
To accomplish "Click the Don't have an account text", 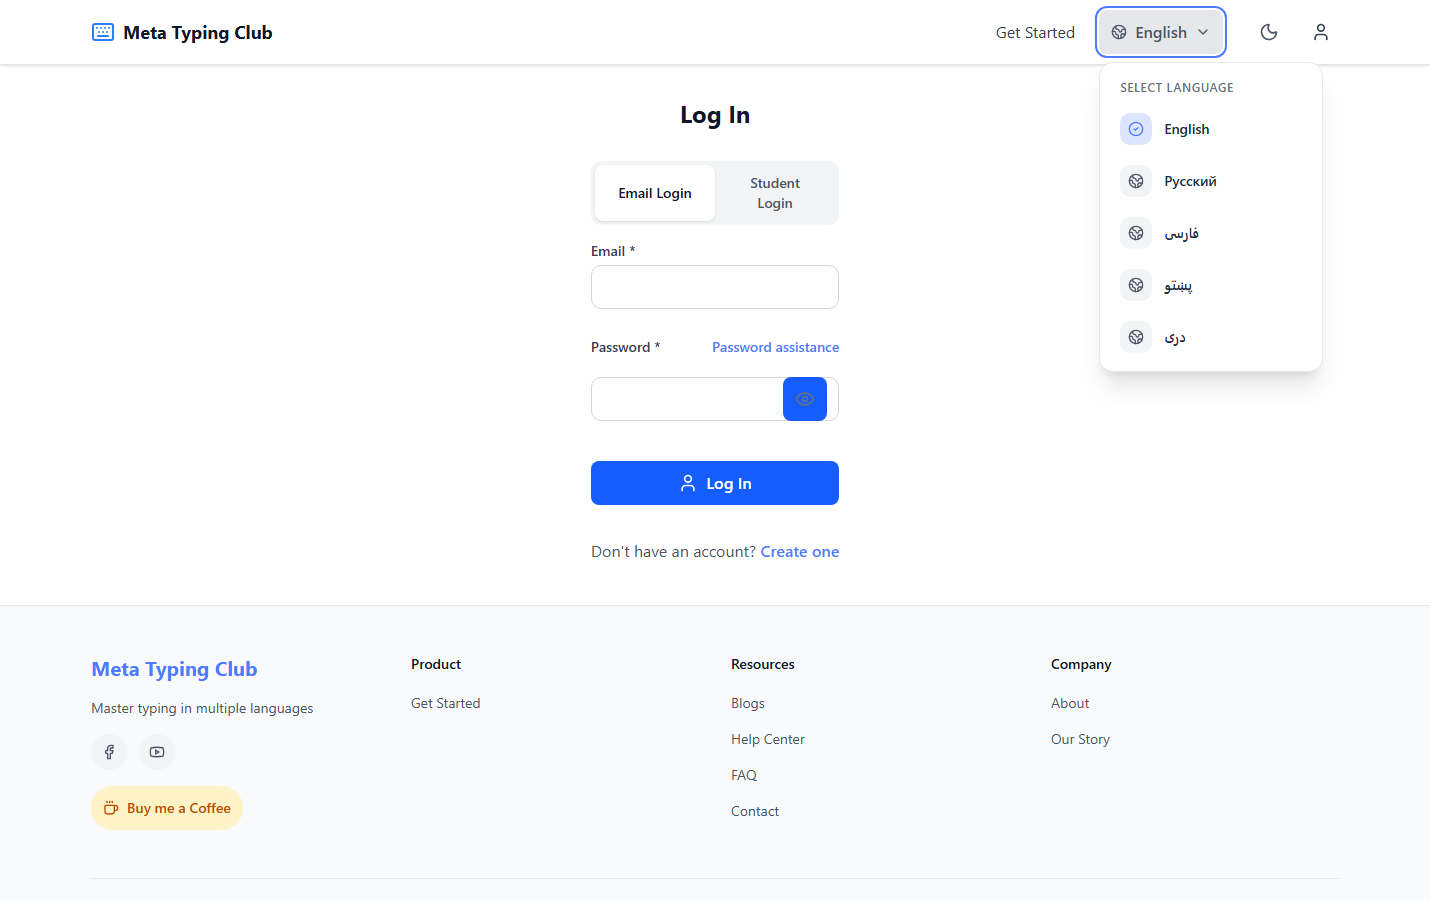I will [674, 552].
